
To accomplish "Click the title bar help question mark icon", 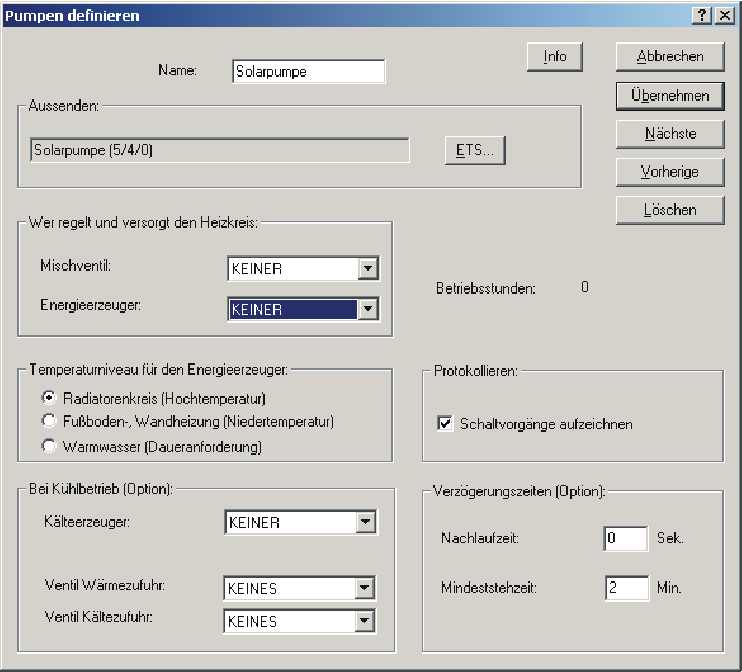I will point(700,15).
